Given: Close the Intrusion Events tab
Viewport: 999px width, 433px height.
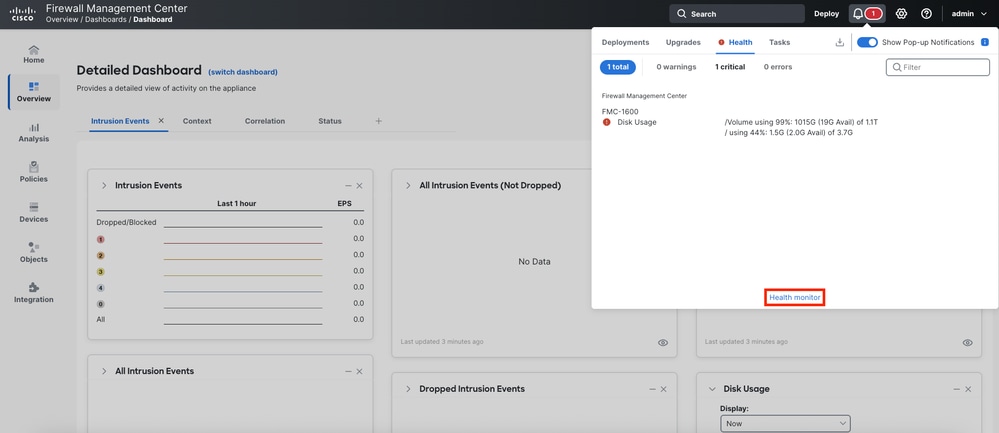Looking at the screenshot, I should tap(161, 120).
